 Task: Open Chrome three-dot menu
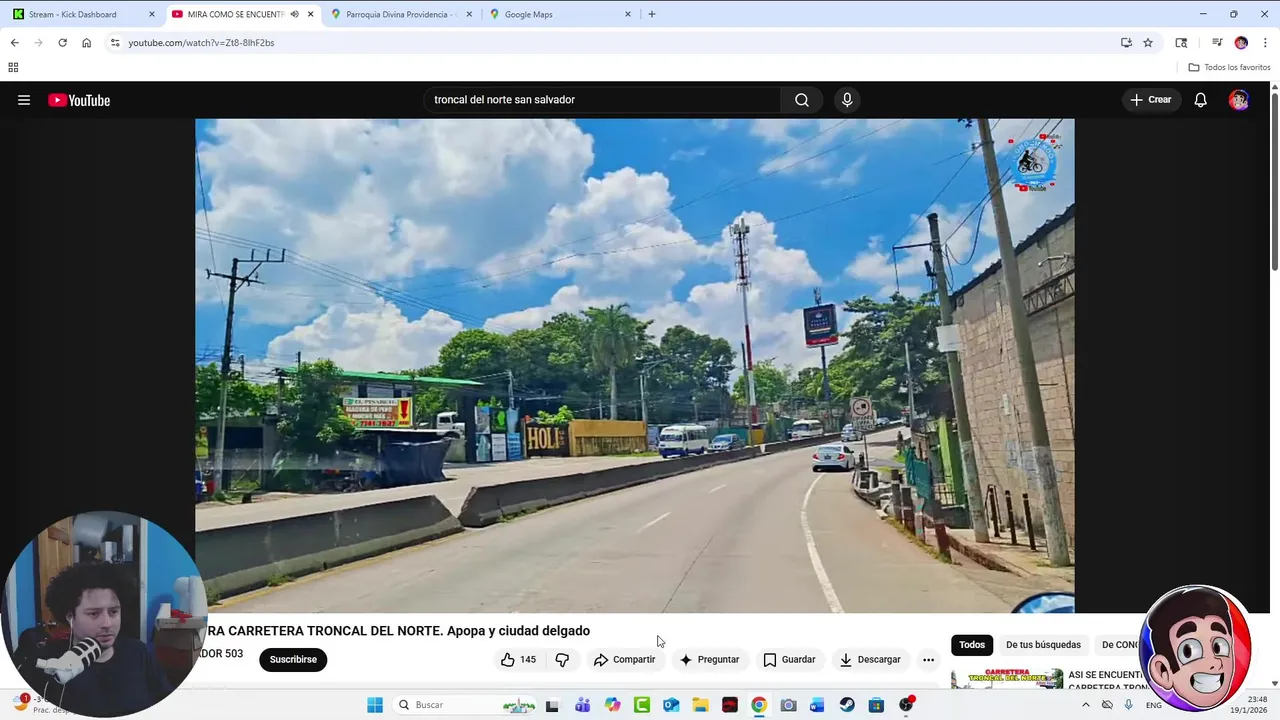[x=1265, y=43]
